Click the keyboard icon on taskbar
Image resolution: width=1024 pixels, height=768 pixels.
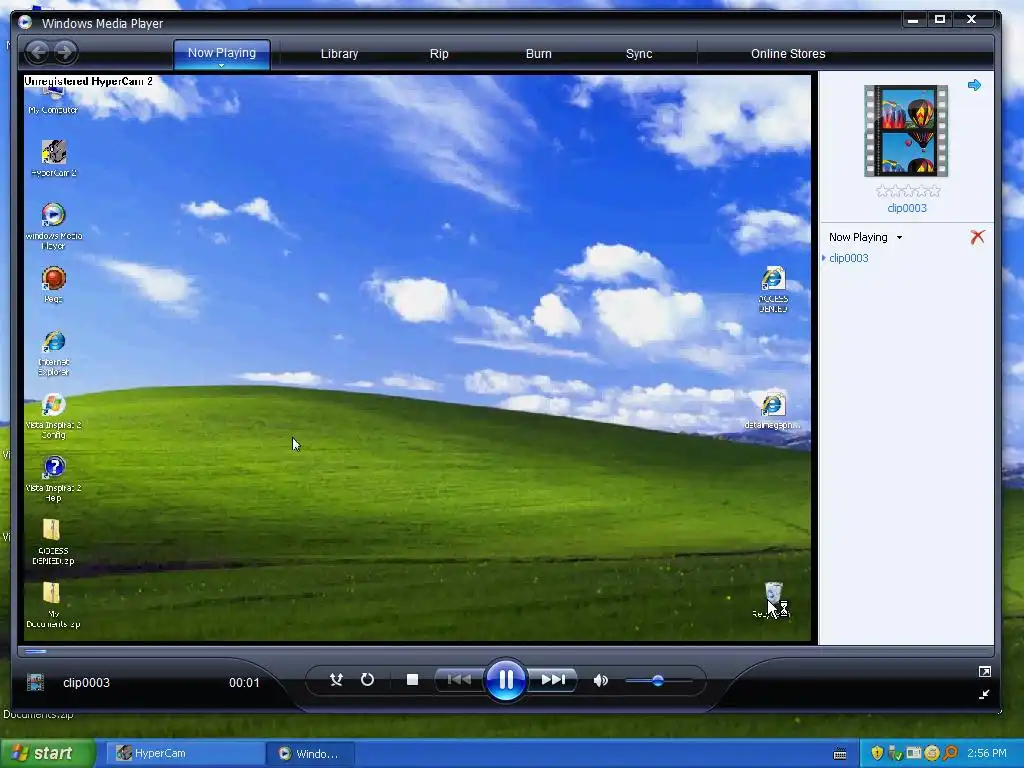click(840, 754)
